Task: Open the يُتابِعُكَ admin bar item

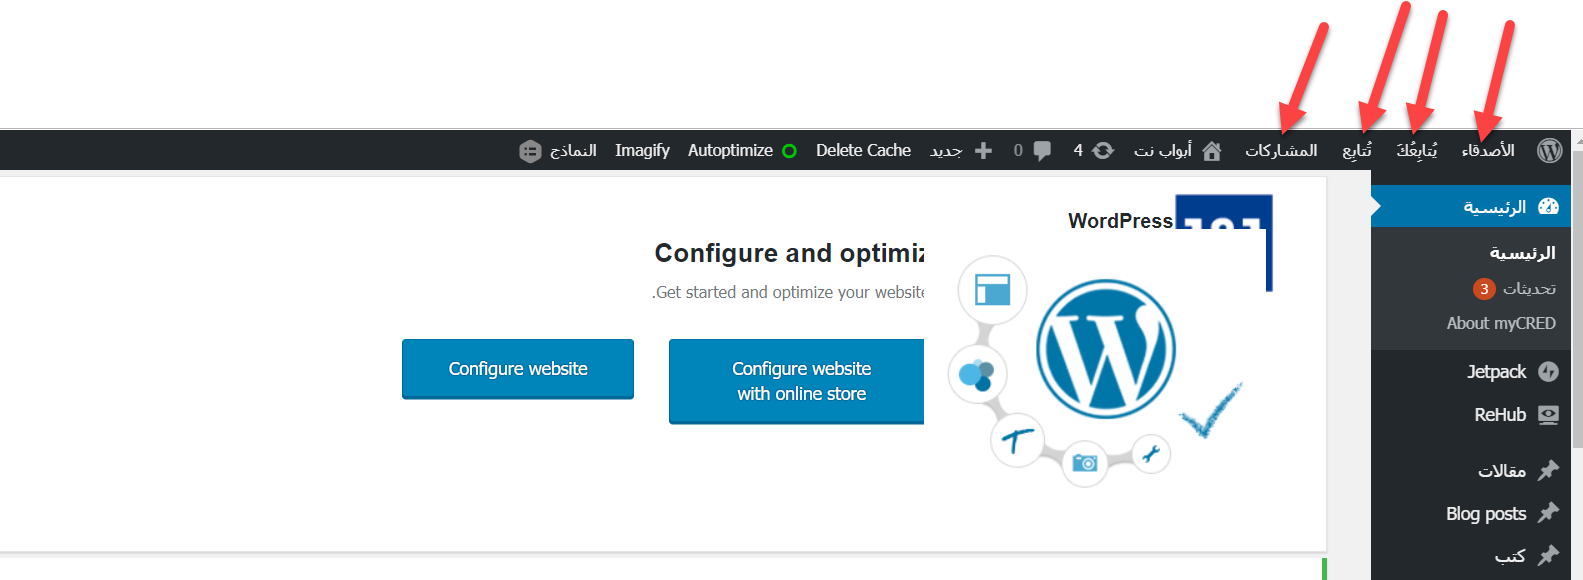Action: click(1416, 150)
